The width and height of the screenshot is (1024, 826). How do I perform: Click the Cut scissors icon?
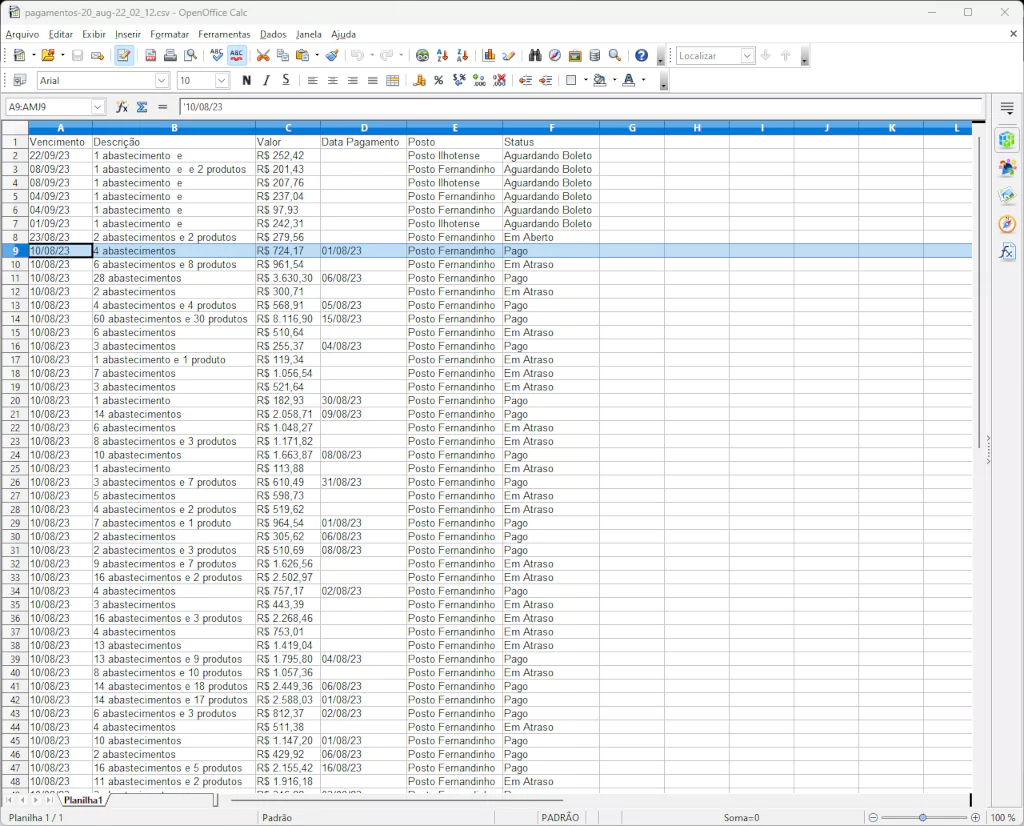[x=263, y=56]
